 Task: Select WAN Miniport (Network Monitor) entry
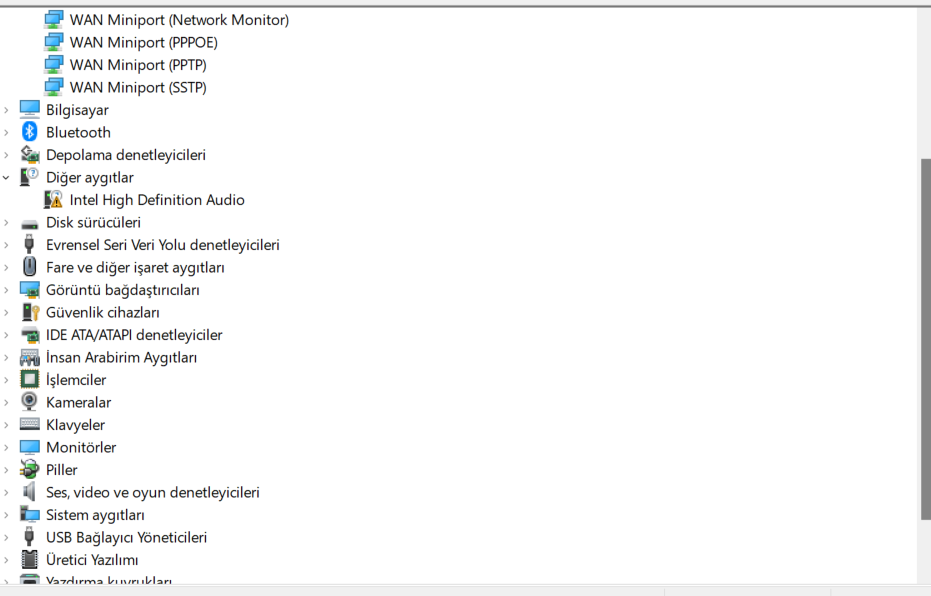point(179,20)
